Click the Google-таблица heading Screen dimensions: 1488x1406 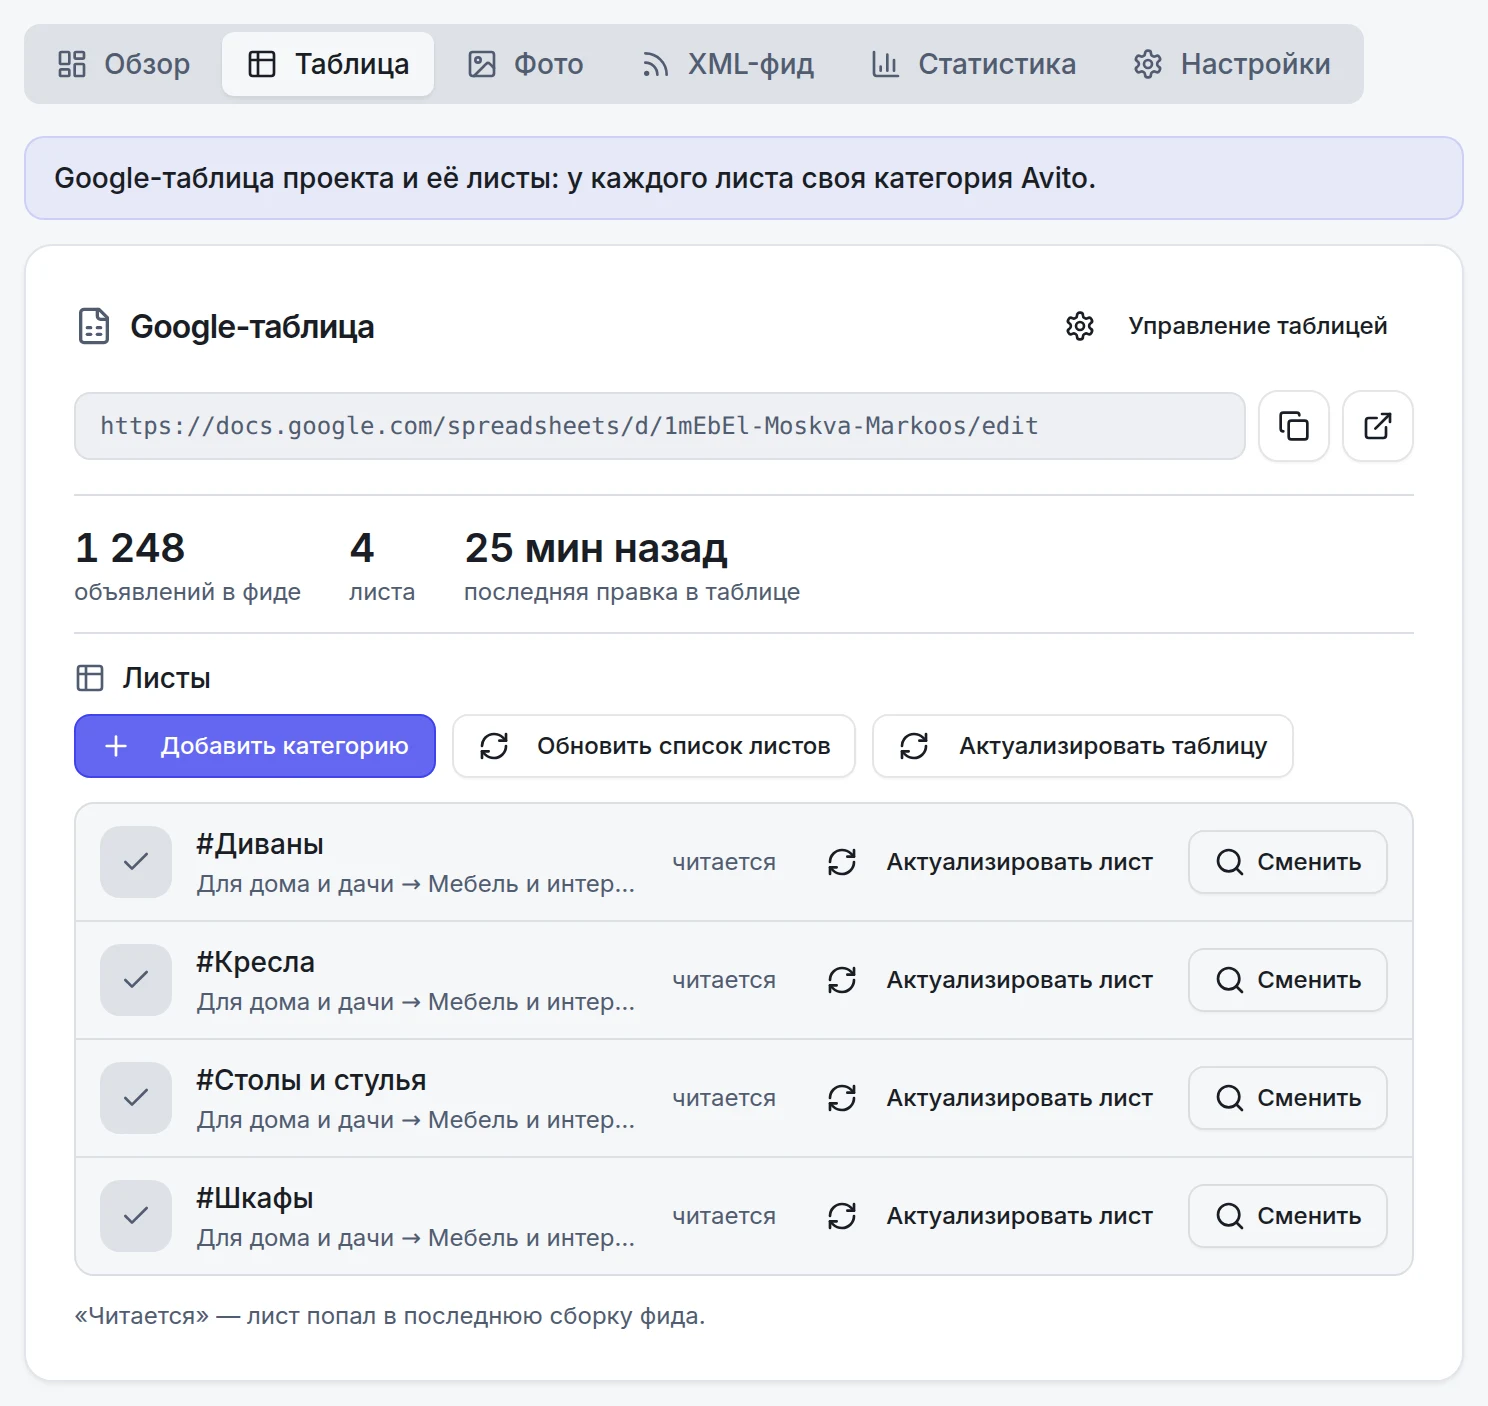pos(252,326)
